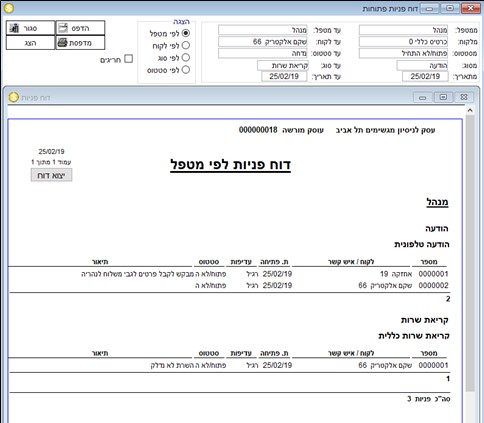The height and width of the screenshot is (423, 484).
Task: Click the report vertical scrollbar thumb
Action: click(470, 253)
